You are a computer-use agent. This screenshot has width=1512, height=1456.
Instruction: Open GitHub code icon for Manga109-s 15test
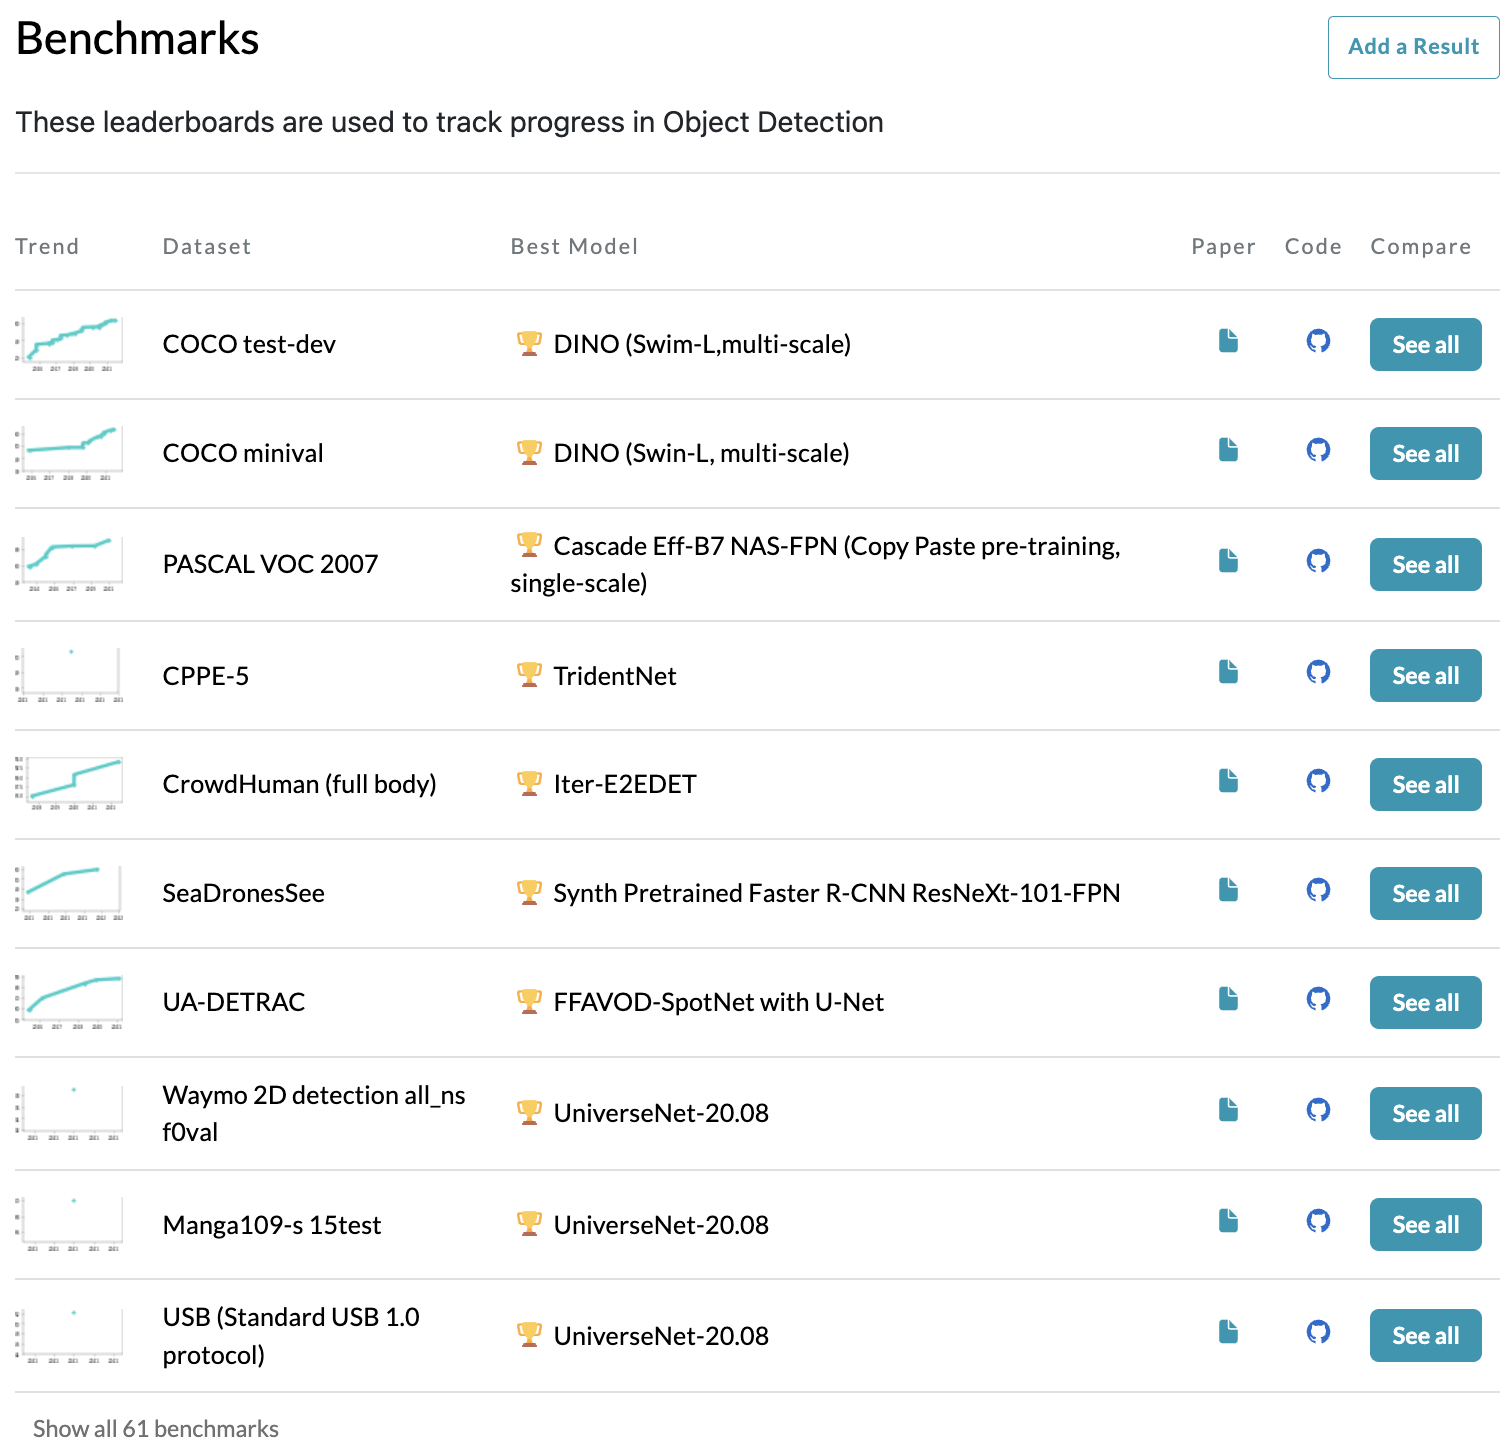[x=1318, y=1221]
